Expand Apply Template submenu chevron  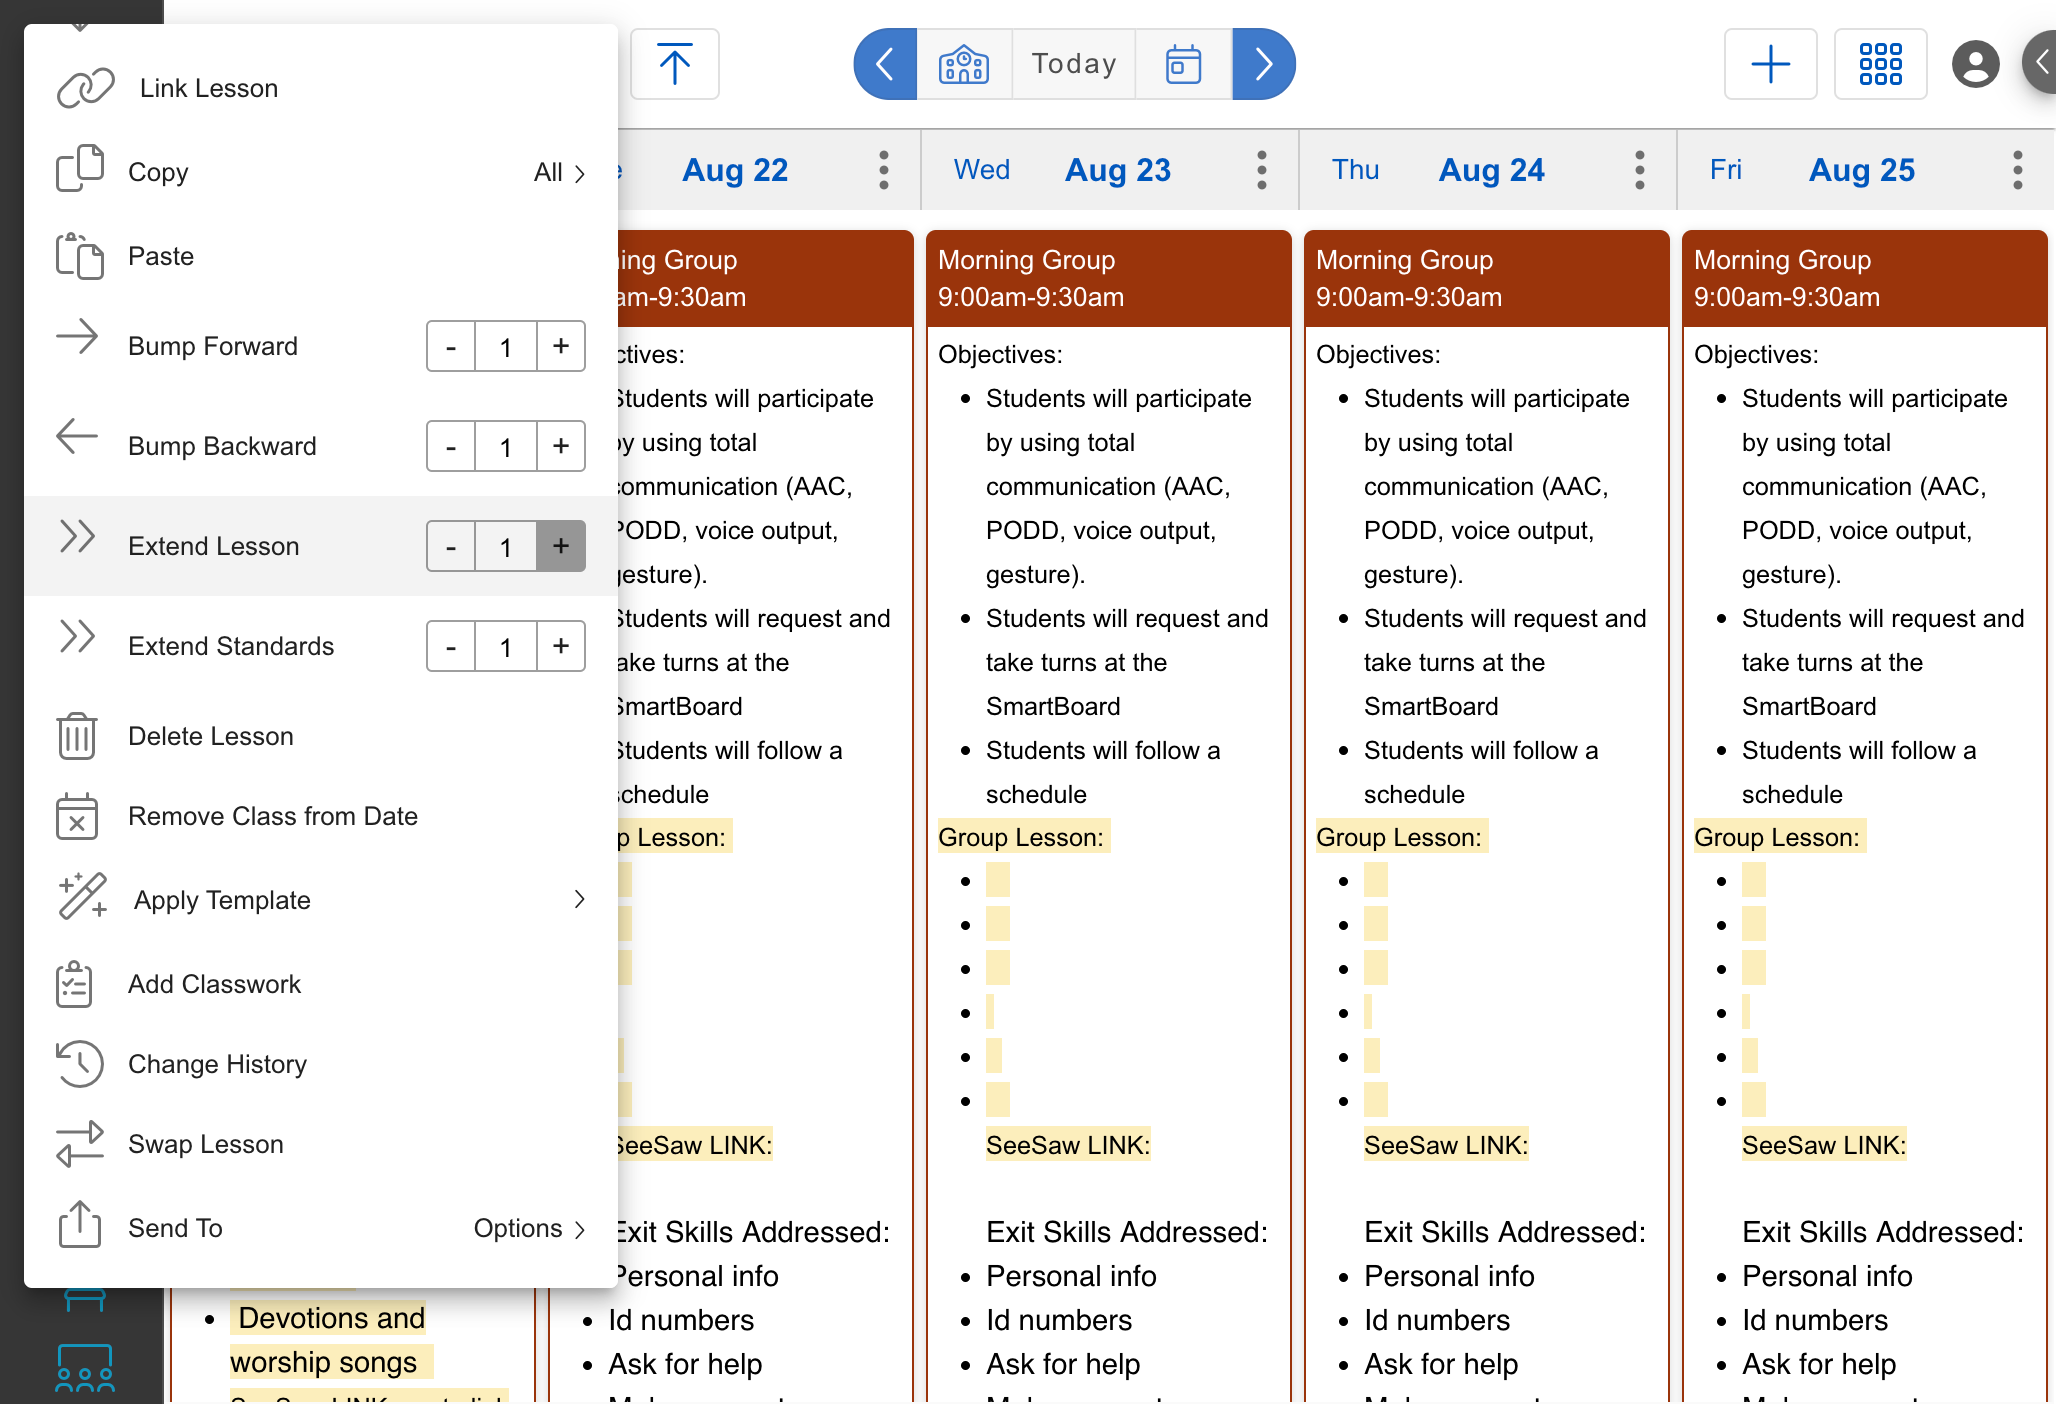tap(579, 899)
